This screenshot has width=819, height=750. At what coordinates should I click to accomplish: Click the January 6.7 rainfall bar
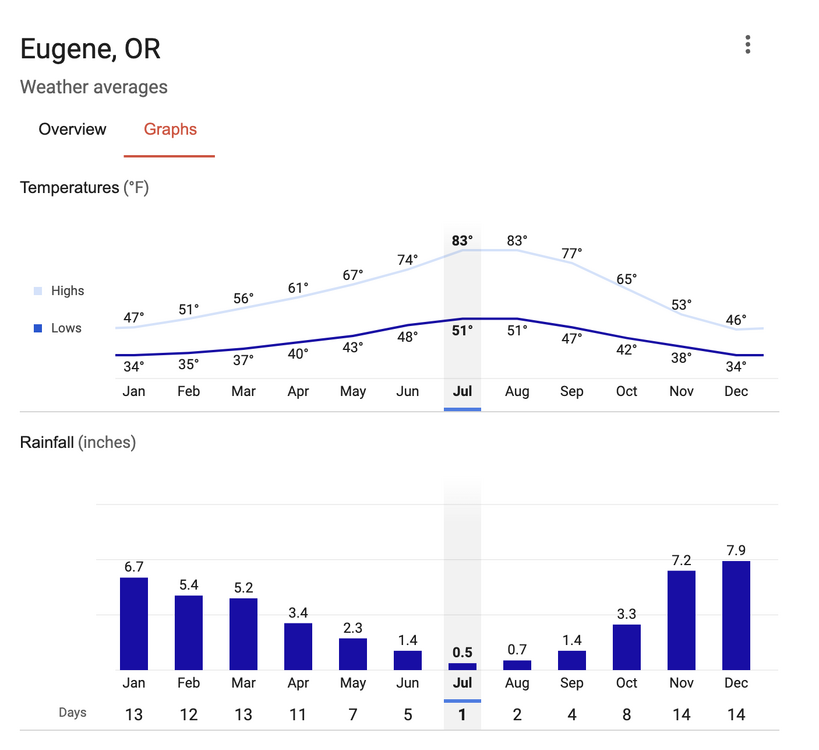134,623
